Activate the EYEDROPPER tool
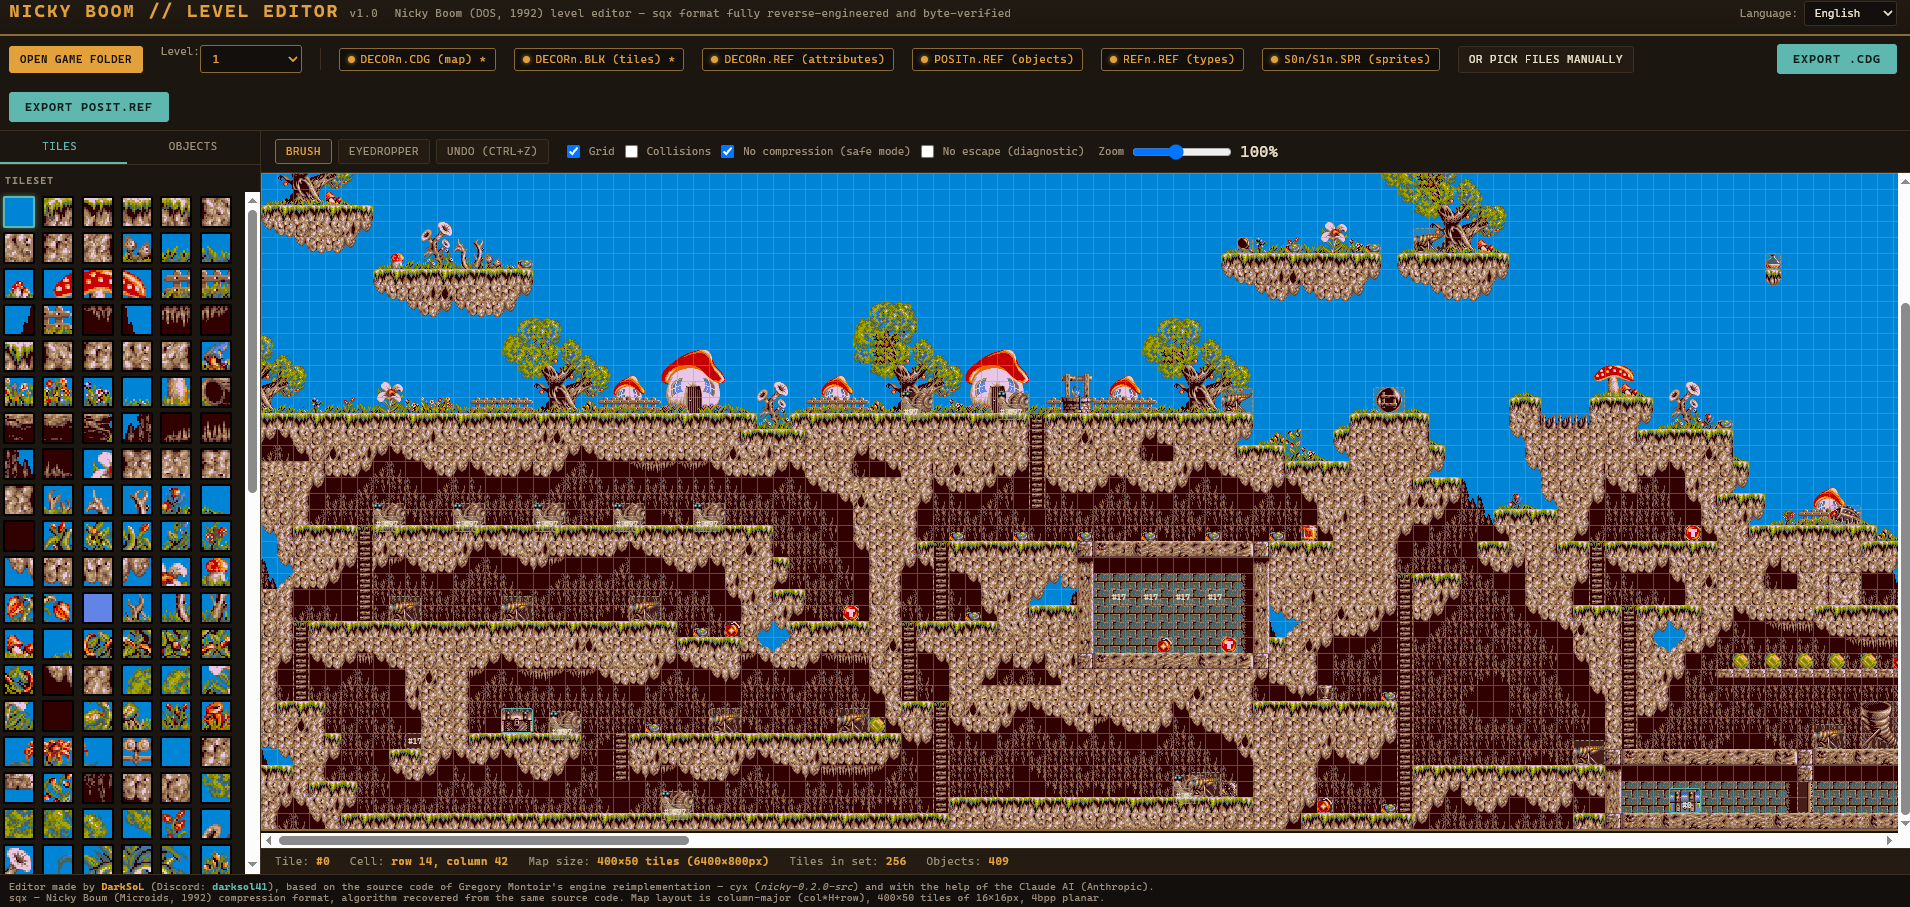Screen dimensions: 1910x907 coord(384,152)
